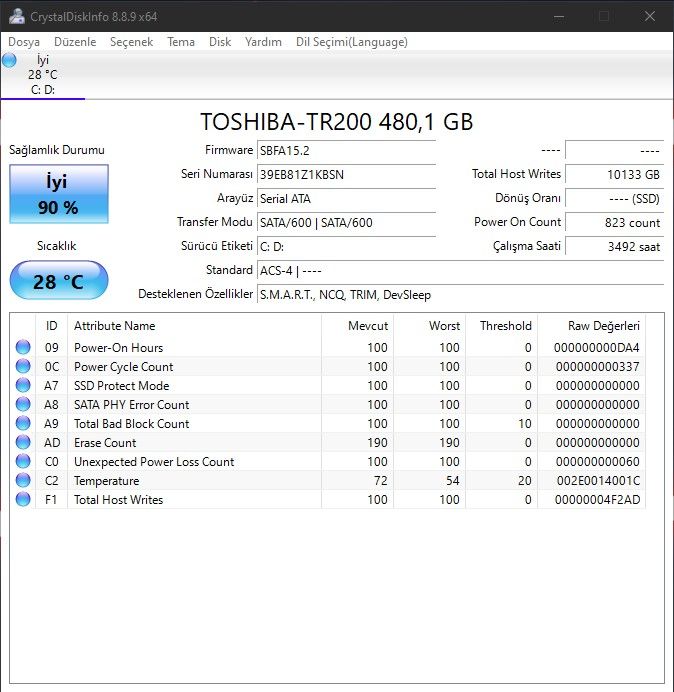The height and width of the screenshot is (692, 674).
Task: Click the status orb for Temperature row
Action: coord(23,480)
